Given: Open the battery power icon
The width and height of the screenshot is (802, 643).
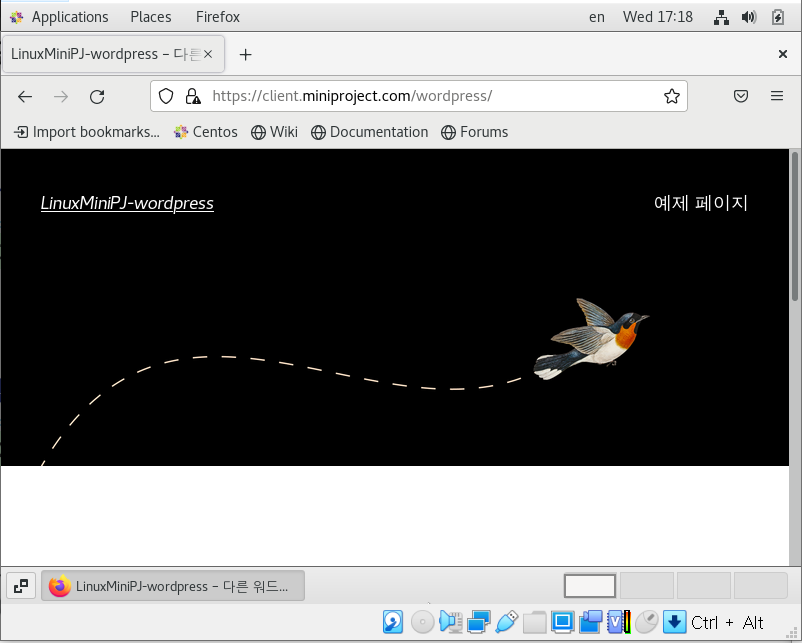Looking at the screenshot, I should click(x=777, y=17).
